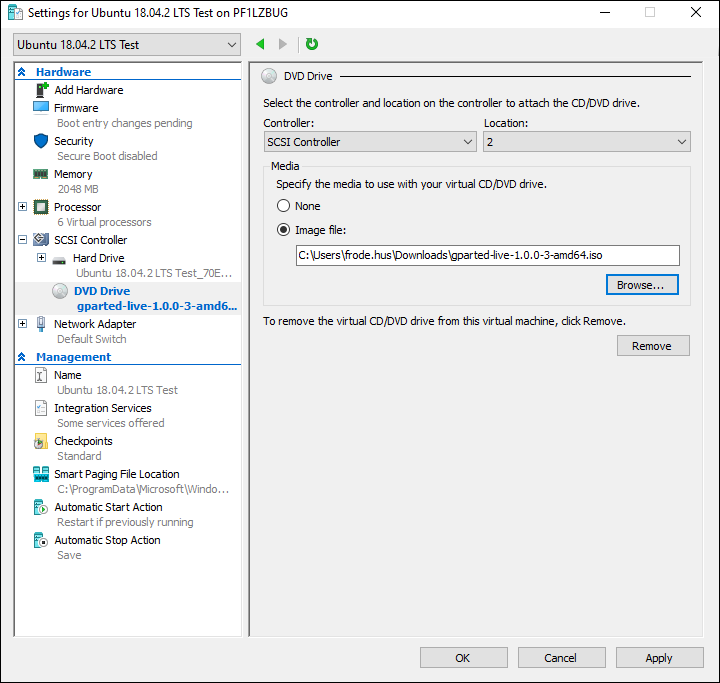Expand the Hard Drive tree node
The image size is (720, 683).
pyautogui.click(x=41, y=258)
